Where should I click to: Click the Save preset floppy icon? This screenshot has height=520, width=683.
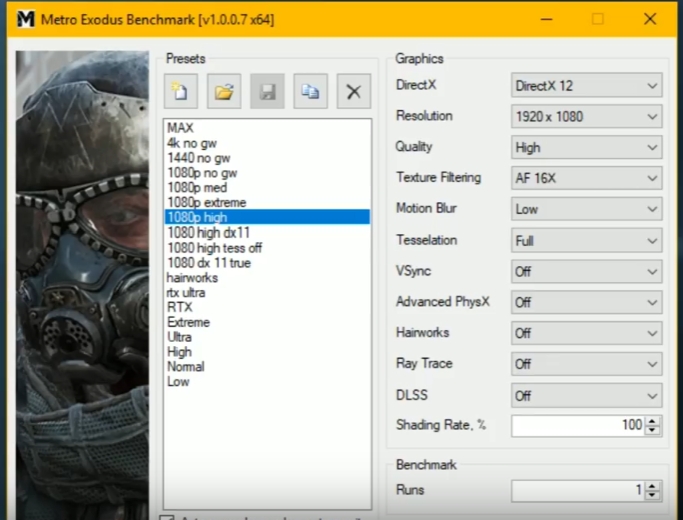point(267,91)
